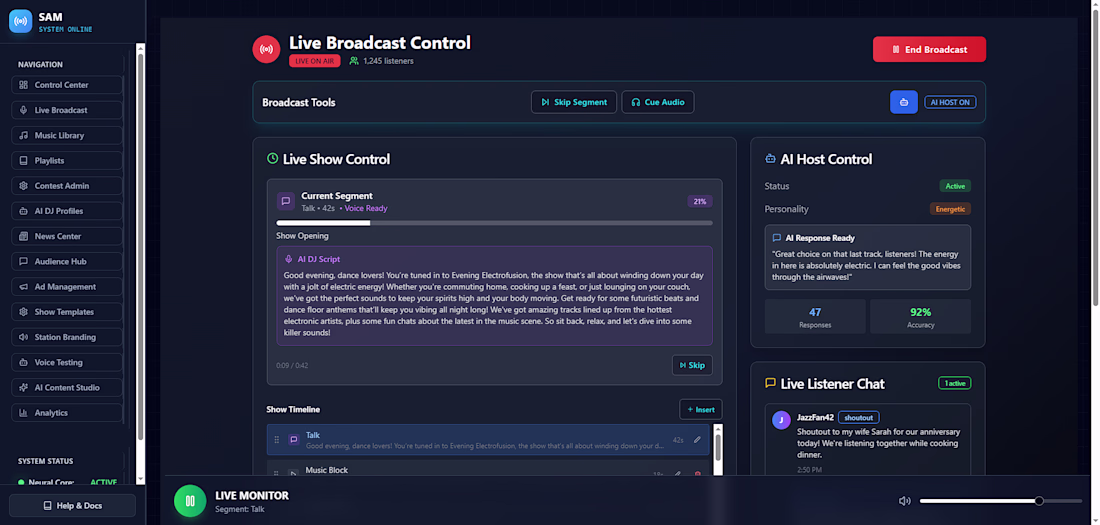Click the Cue Audio button
The width and height of the screenshot is (1100, 525).
tap(657, 102)
